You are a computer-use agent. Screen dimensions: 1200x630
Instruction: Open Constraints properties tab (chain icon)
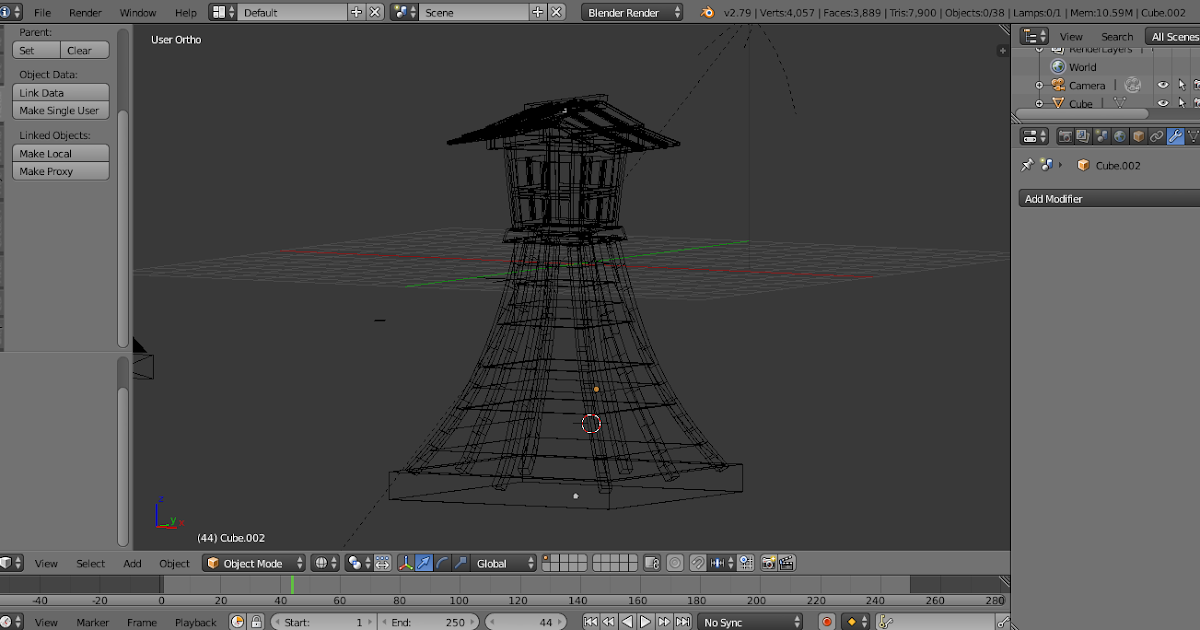pos(1157,136)
